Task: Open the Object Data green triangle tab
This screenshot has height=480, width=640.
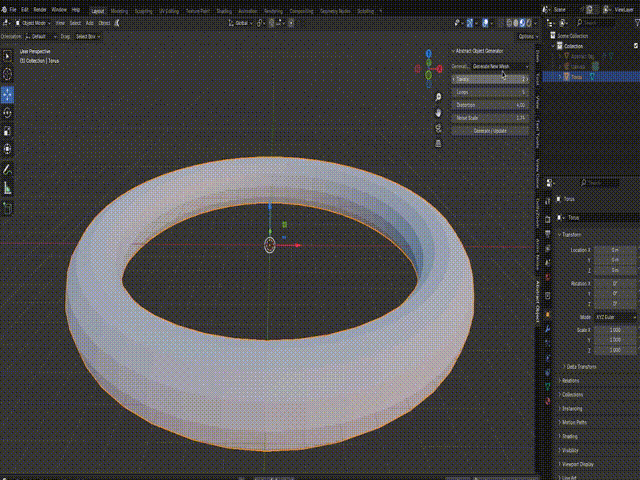Action: [548, 386]
